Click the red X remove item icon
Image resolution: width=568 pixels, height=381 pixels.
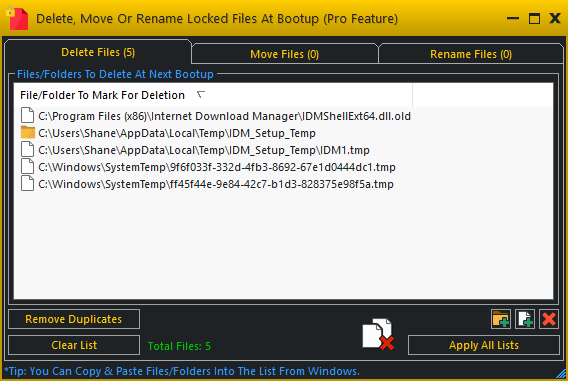tap(549, 319)
